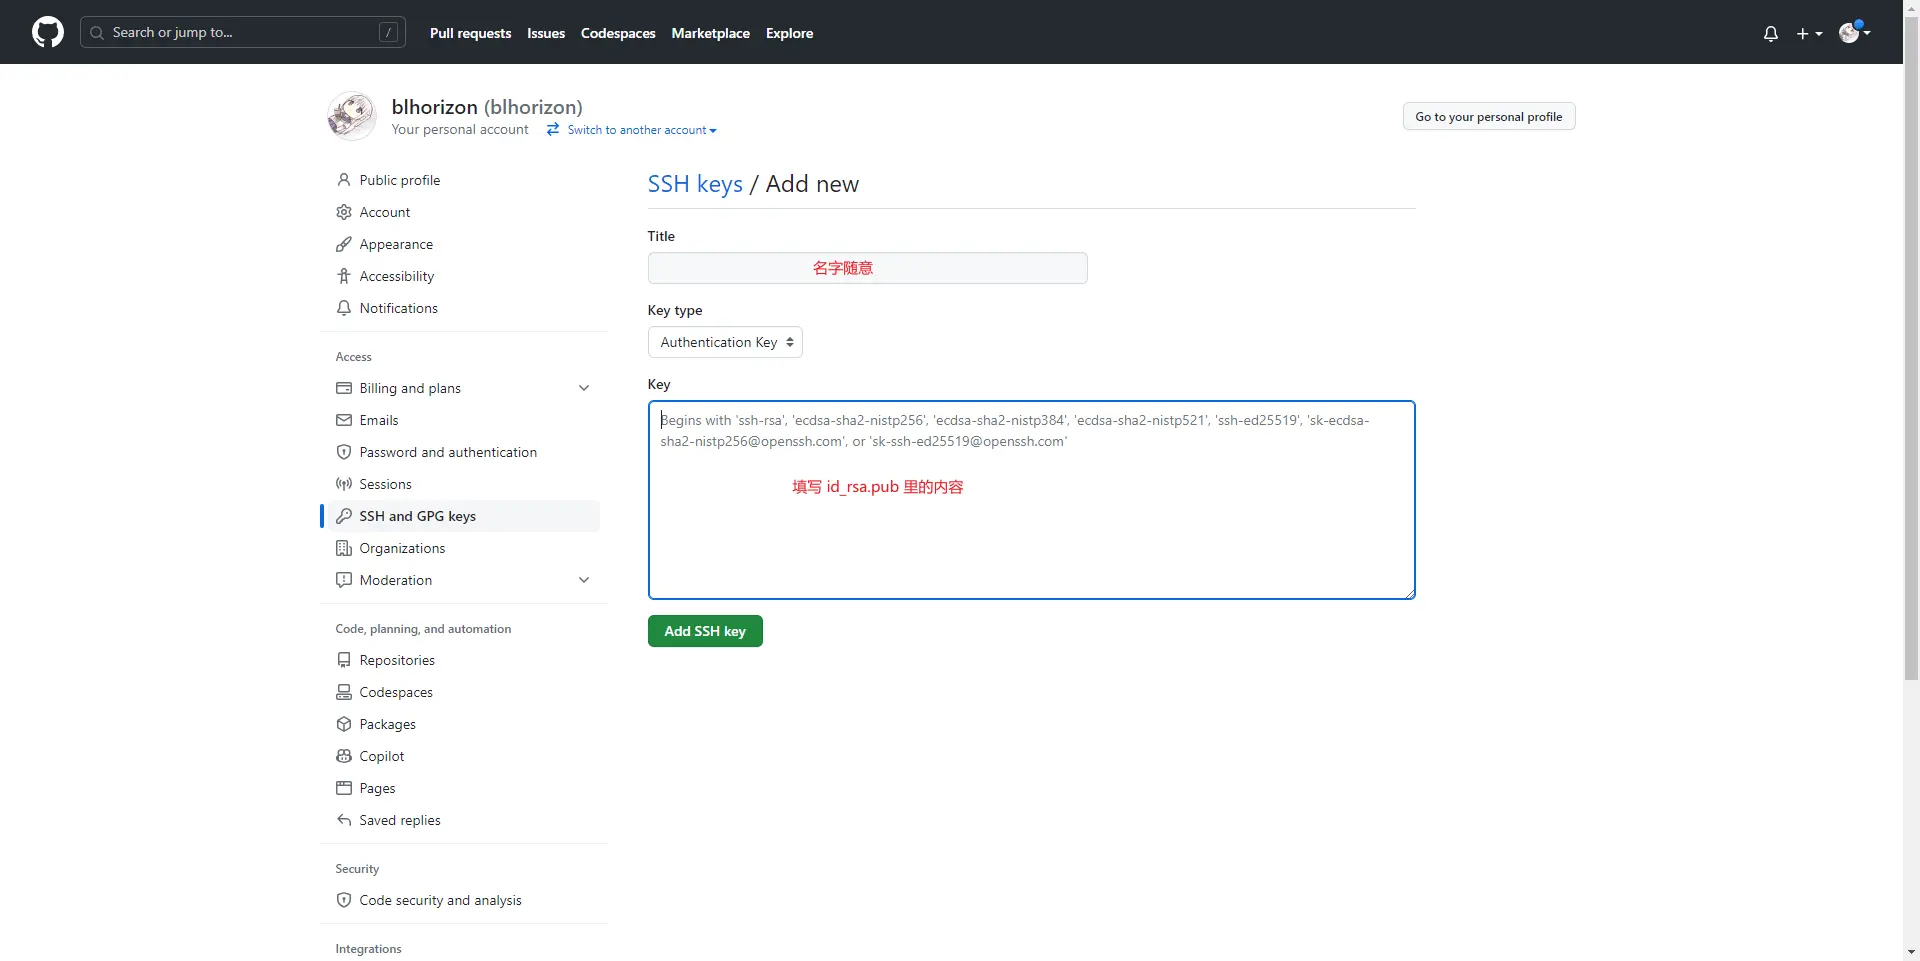1920x961 pixels.
Task: Click the green Add SSH key button
Action: pos(705,631)
